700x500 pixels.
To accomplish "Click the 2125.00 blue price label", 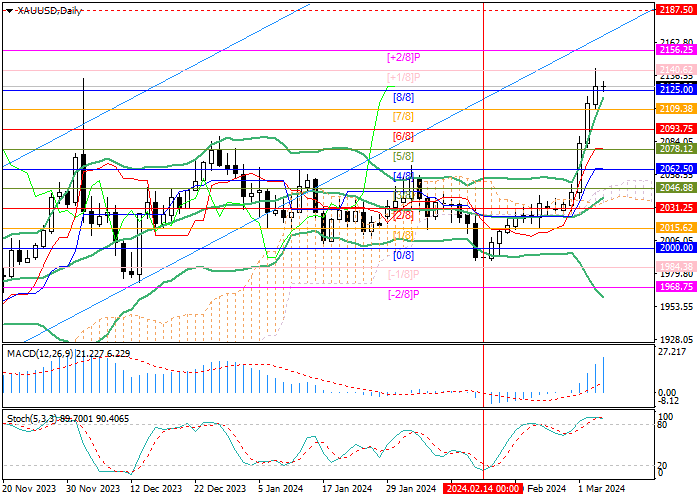I will (676, 90).
